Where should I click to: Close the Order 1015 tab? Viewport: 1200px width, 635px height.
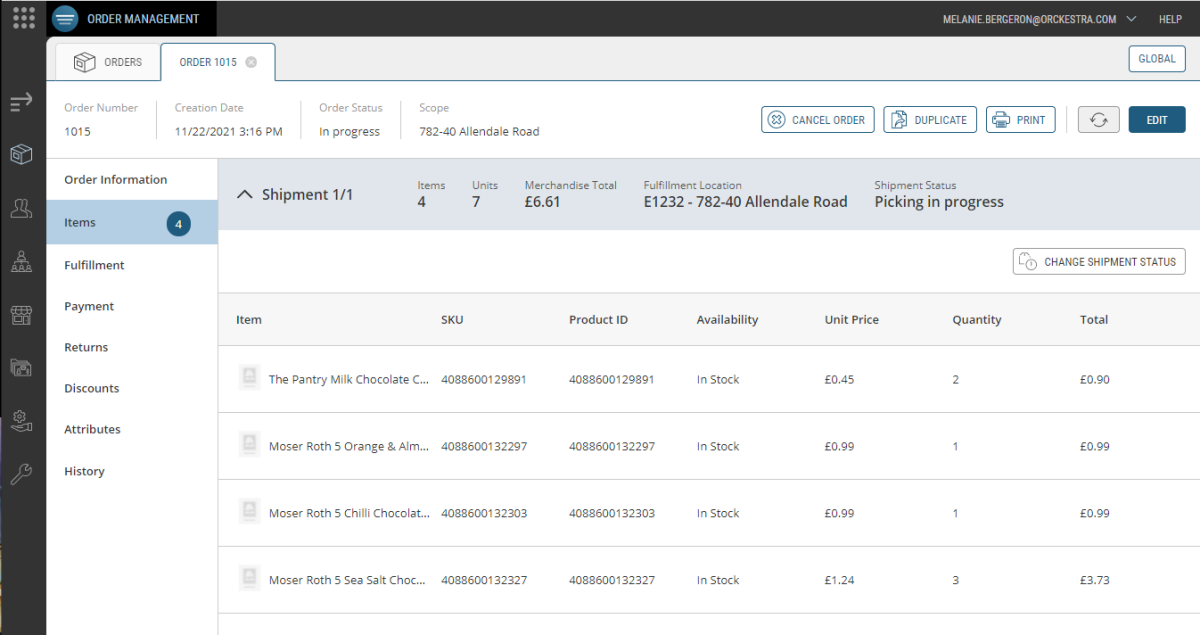point(251,62)
